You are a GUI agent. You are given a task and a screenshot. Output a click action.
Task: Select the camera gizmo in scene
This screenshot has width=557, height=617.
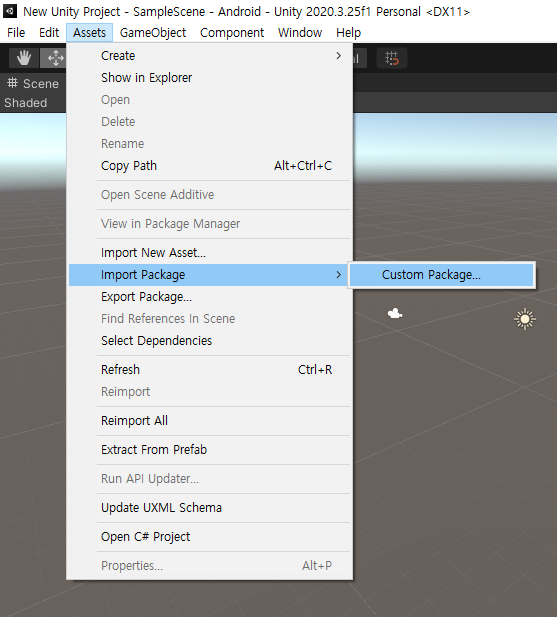click(395, 314)
